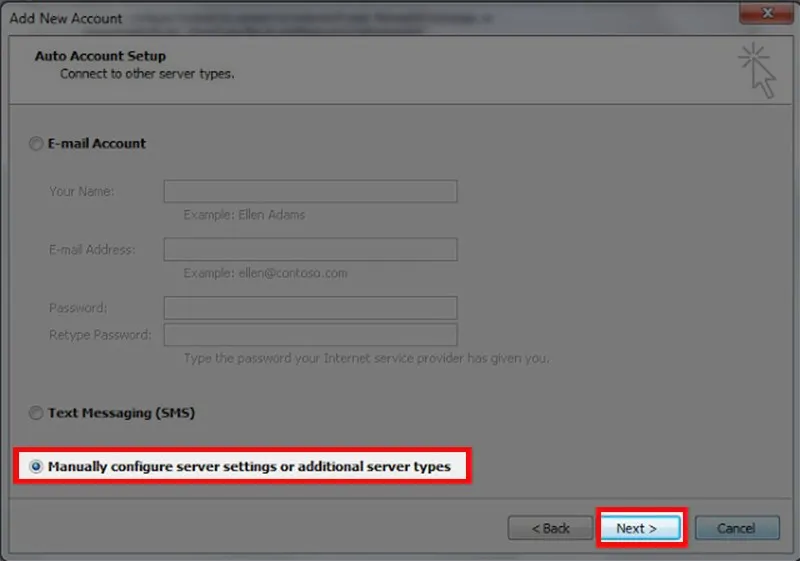Click the Add New Account title bar

pos(300,16)
